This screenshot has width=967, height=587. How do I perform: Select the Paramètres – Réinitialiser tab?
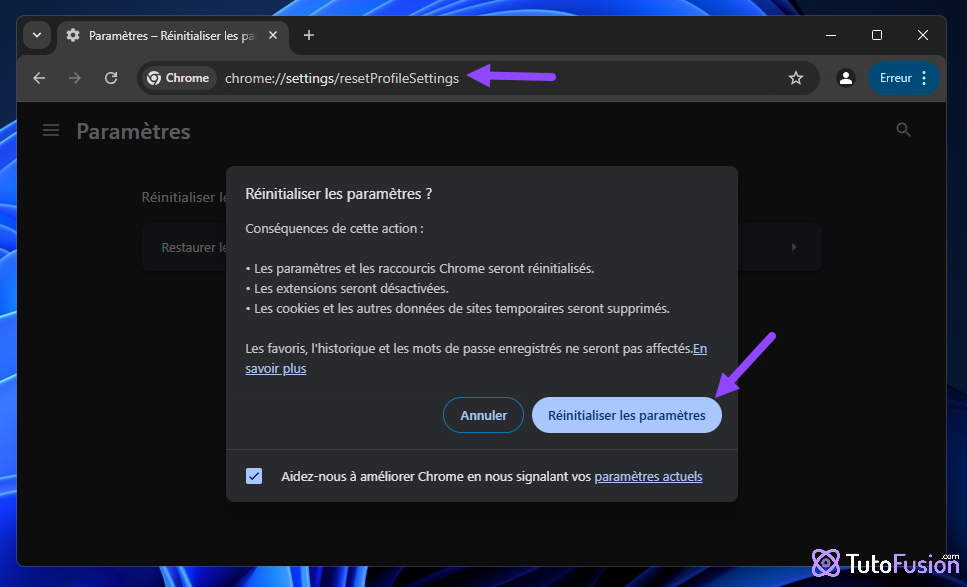171,36
